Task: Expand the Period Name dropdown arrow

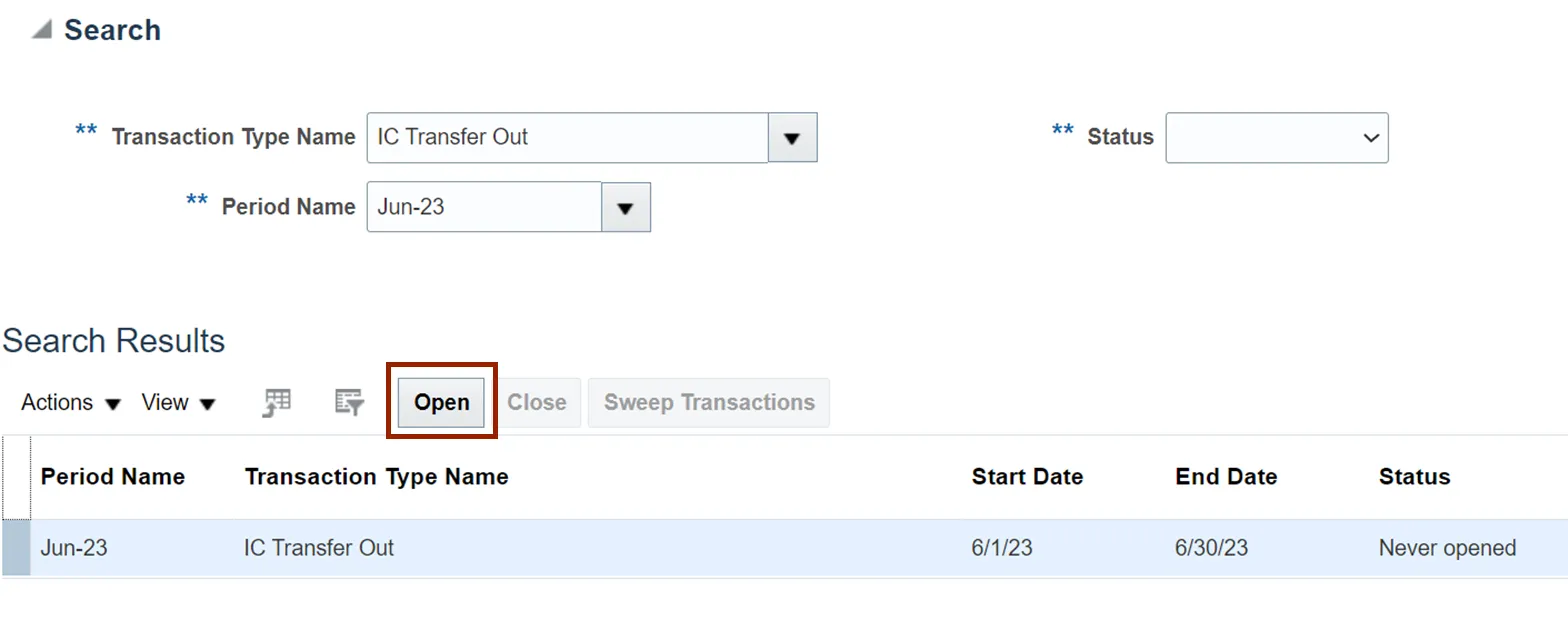Action: point(626,207)
